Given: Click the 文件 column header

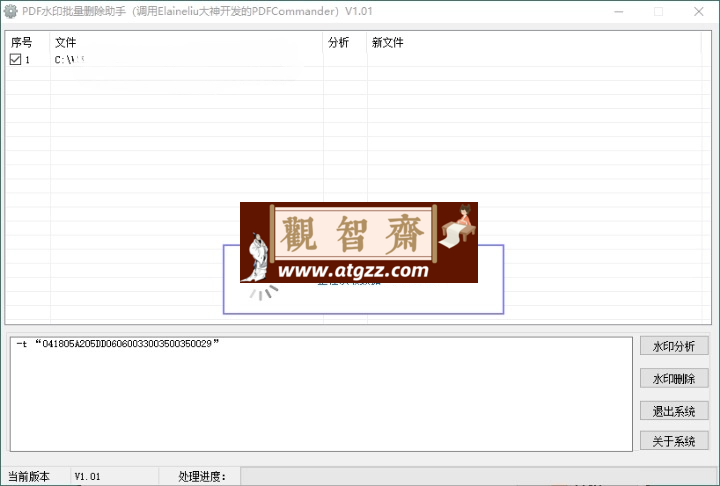Looking at the screenshot, I should coord(186,42).
